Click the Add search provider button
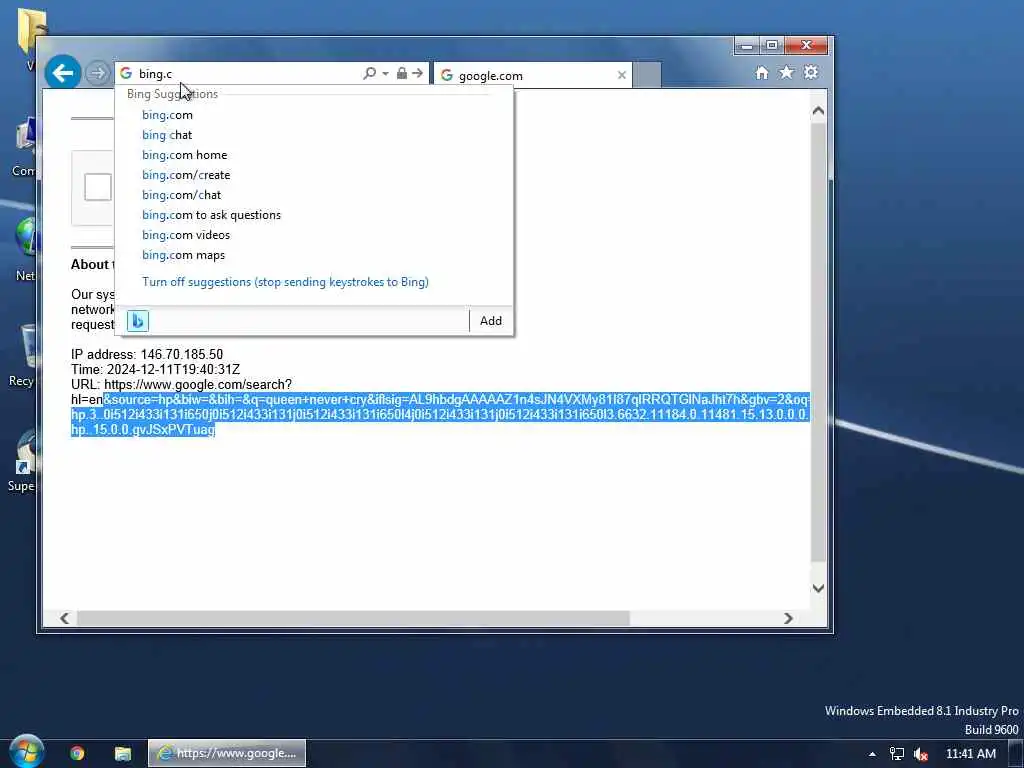 click(x=491, y=321)
